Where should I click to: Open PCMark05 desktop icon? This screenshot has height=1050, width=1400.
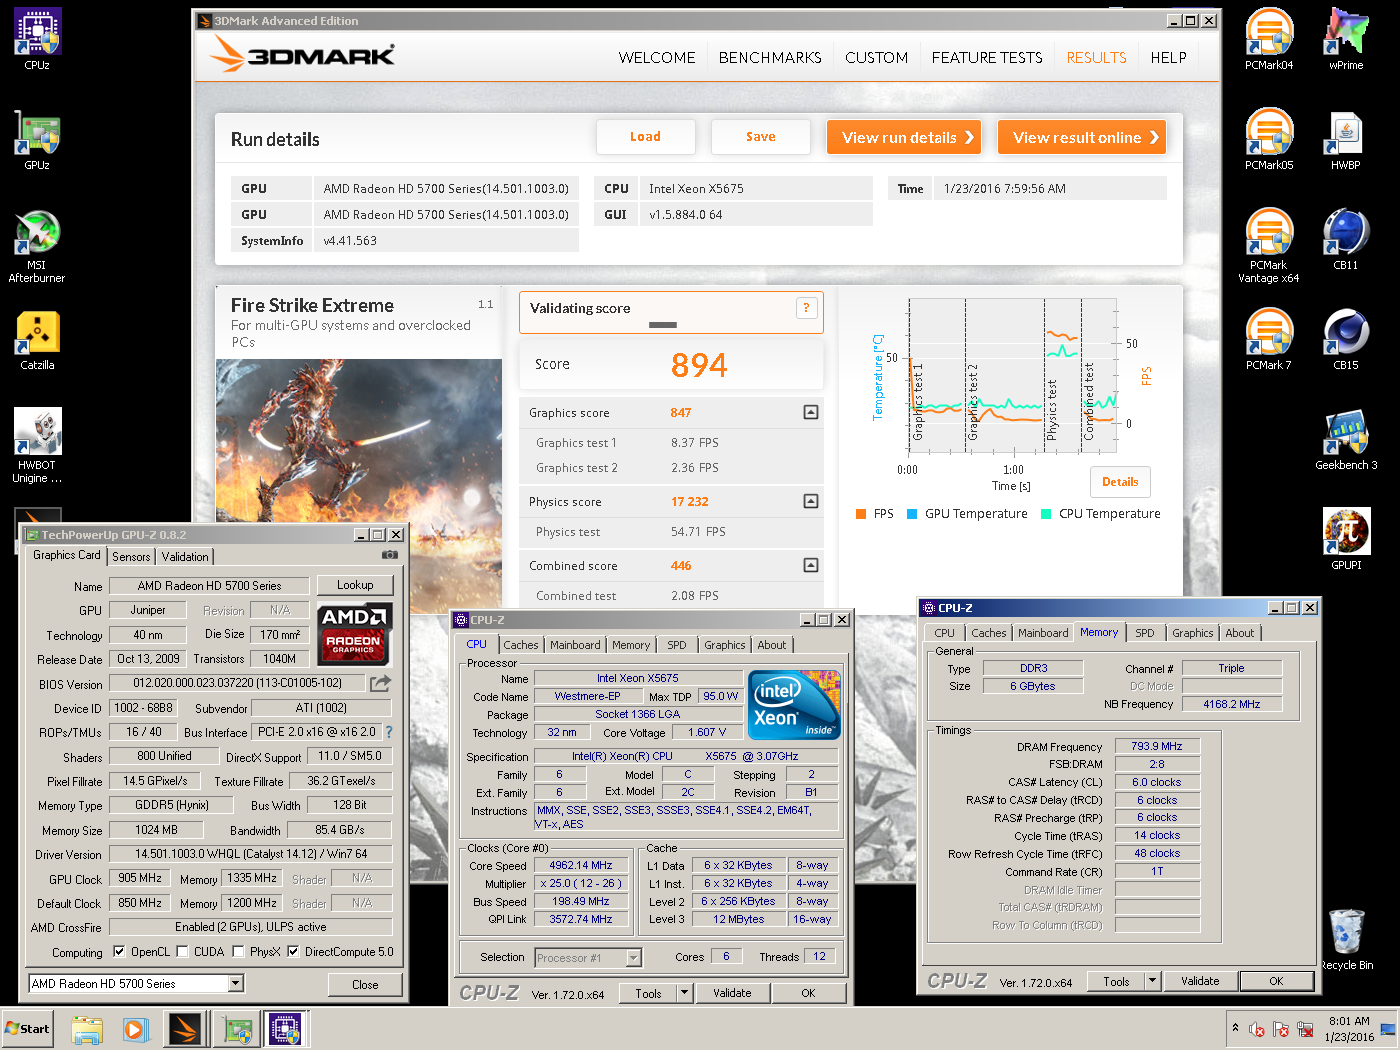click(x=1269, y=140)
